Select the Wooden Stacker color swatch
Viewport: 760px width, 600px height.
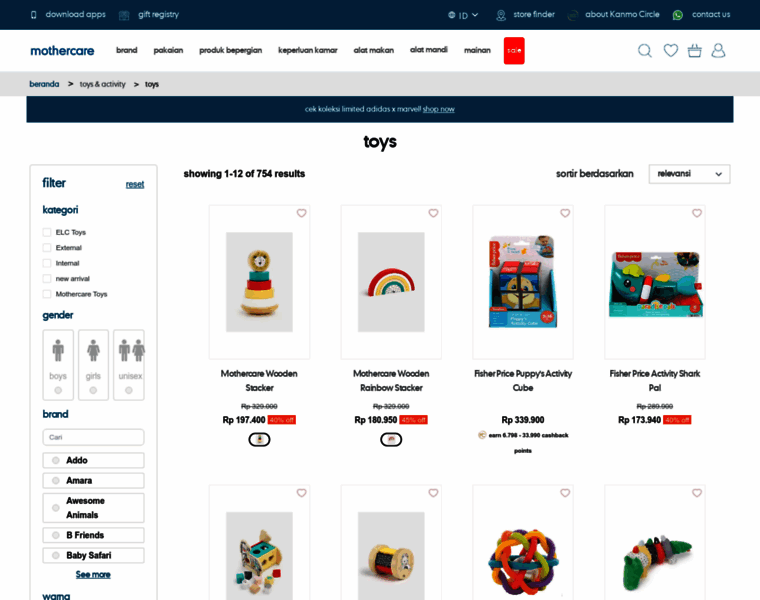[x=259, y=440]
